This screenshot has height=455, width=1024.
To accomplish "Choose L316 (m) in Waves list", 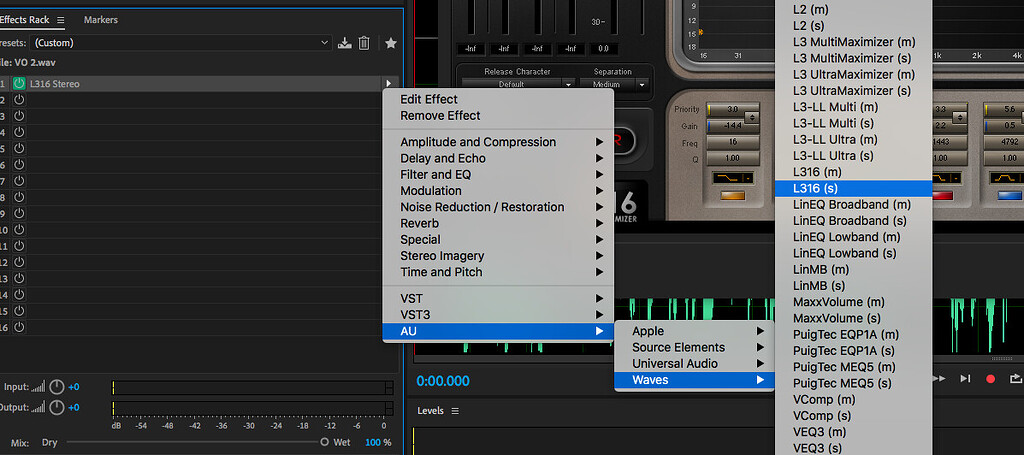I will [817, 172].
